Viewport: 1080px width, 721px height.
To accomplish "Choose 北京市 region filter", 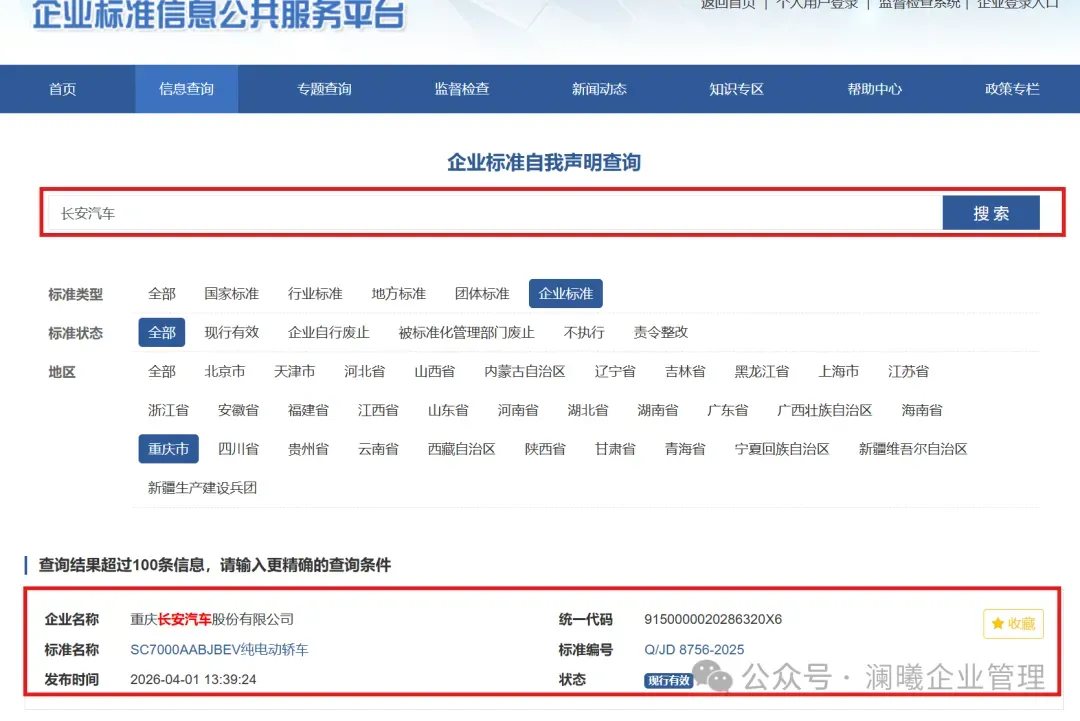I will [x=225, y=372].
